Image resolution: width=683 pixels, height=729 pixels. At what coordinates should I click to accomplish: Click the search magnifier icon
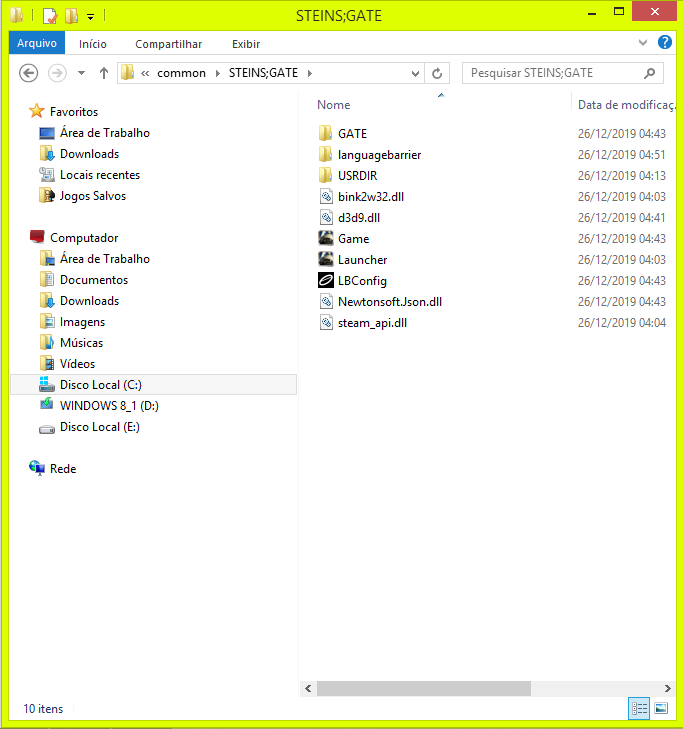649,73
